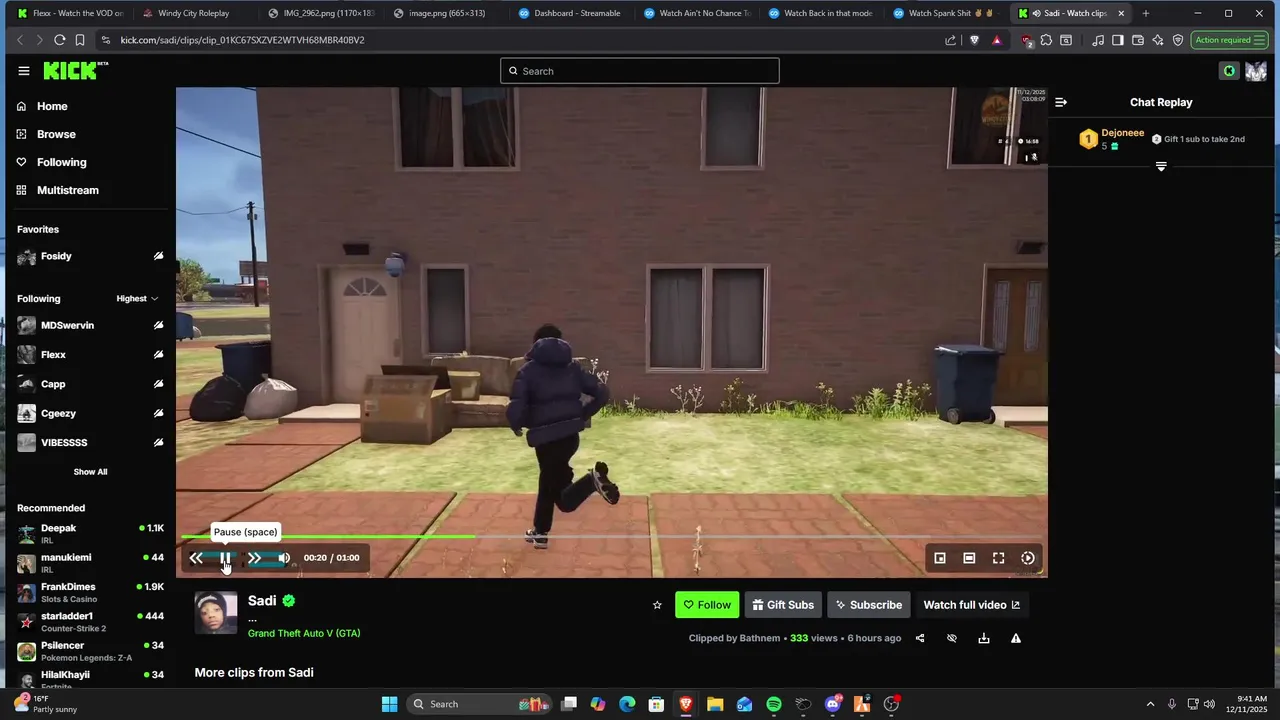
Task: Follow Sadi with the green button
Action: pos(707,605)
